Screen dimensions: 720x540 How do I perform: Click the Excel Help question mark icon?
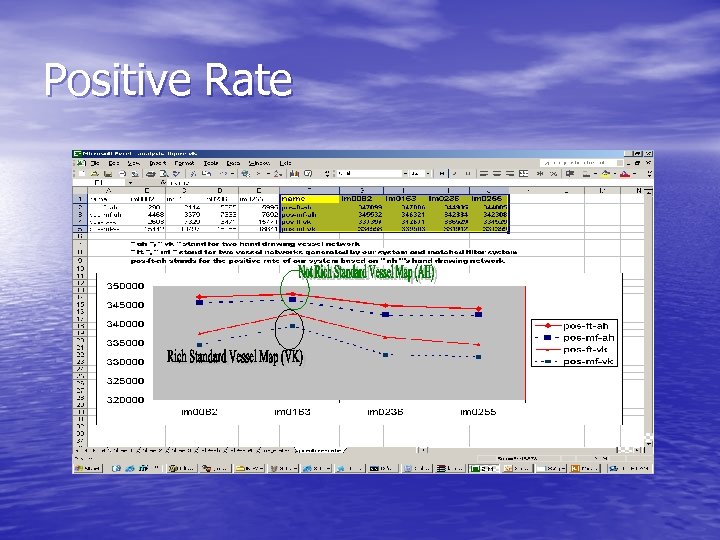pyautogui.click(x=308, y=174)
